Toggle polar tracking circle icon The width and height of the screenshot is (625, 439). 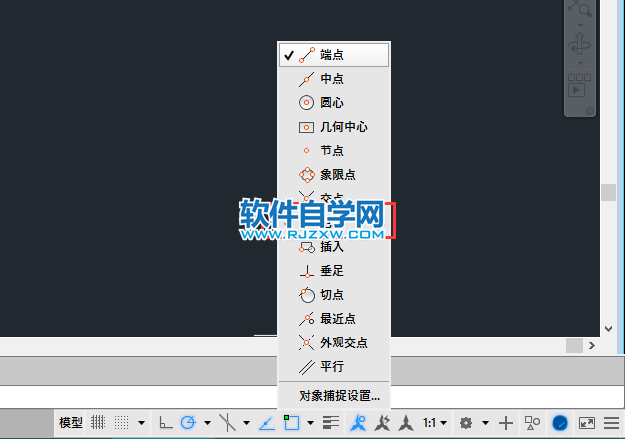coord(188,423)
